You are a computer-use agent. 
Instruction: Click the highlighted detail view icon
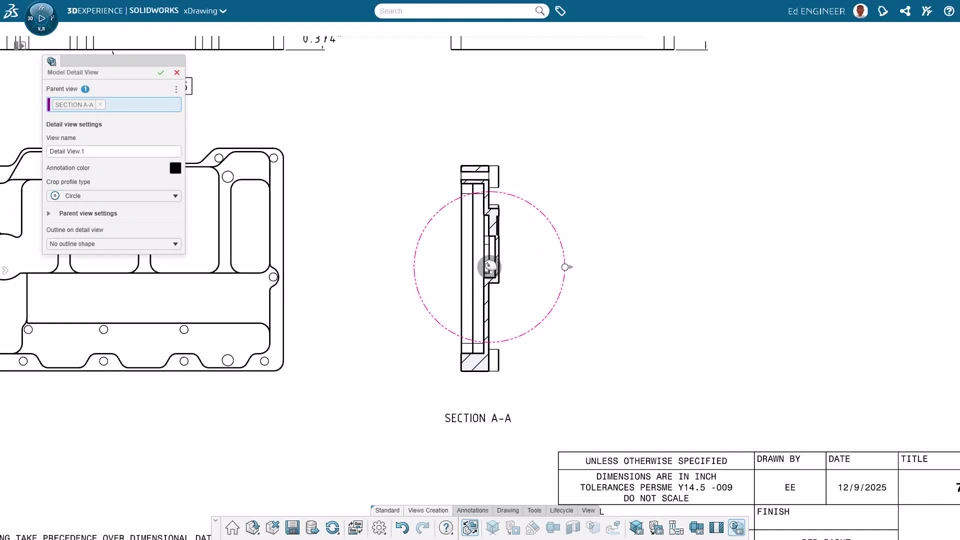[x=737, y=528]
